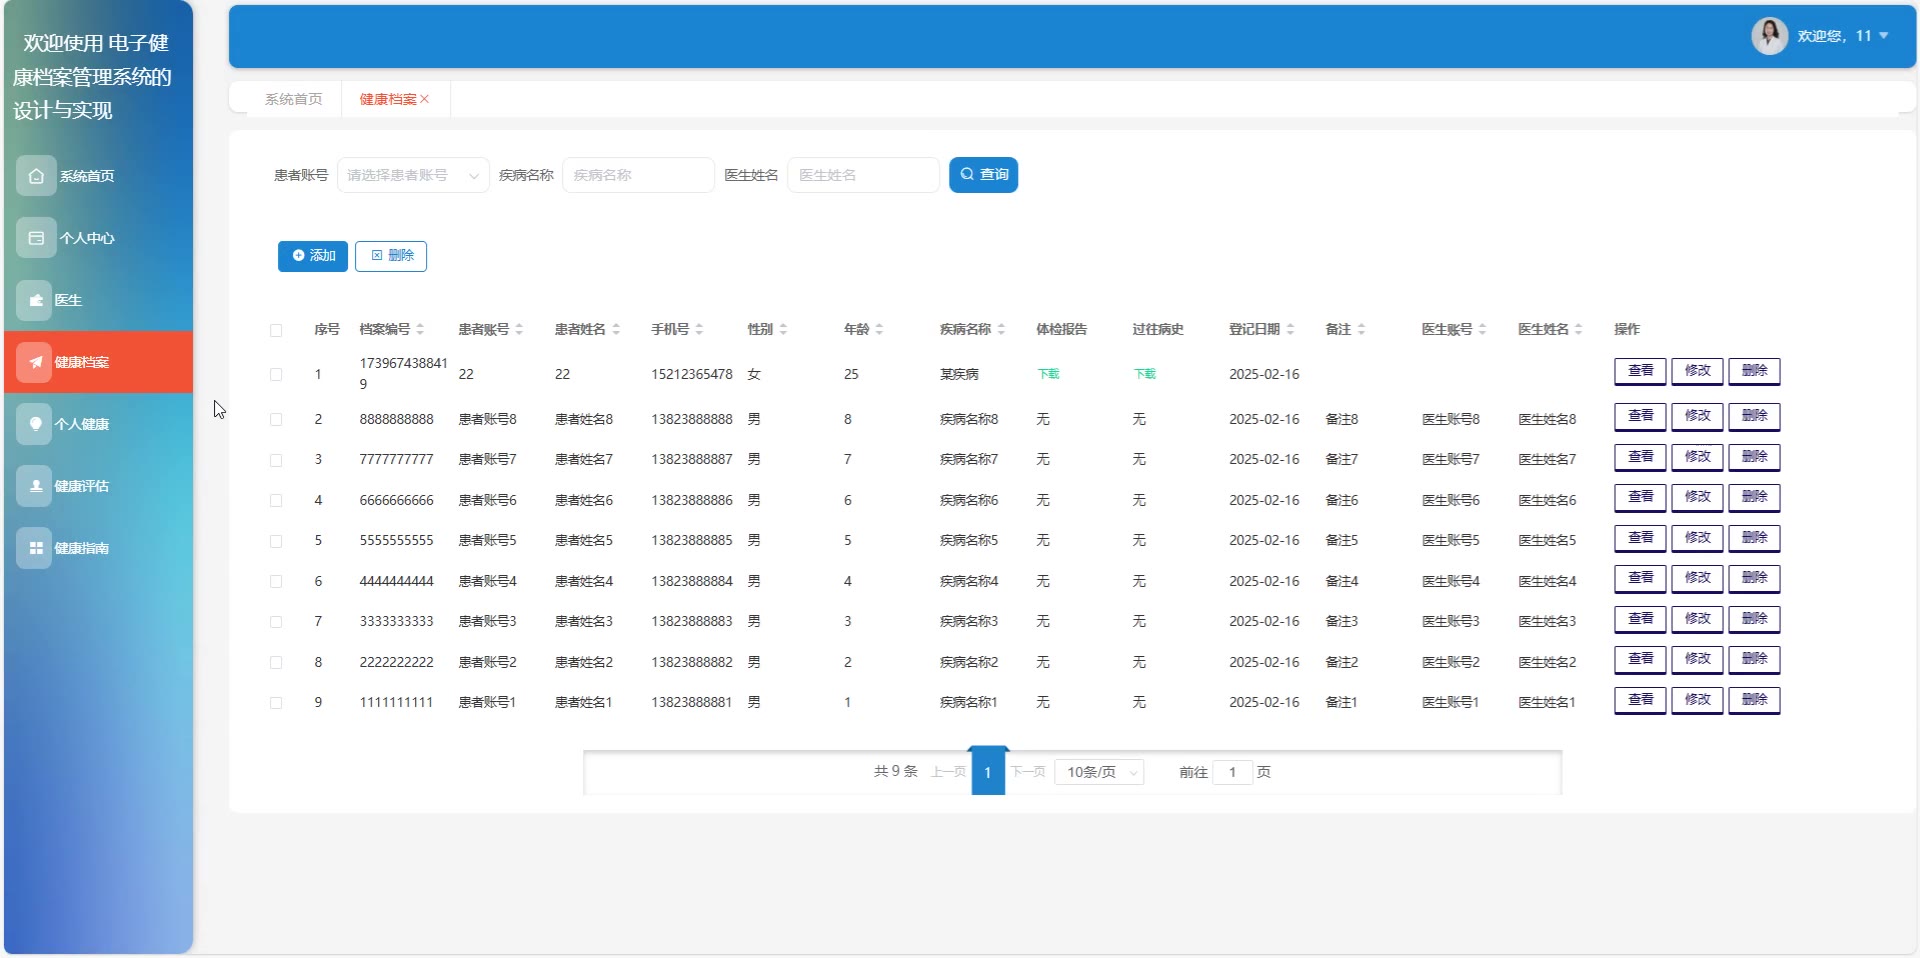Sort by 档案编号 column sort arrows
This screenshot has width=1920, height=958.
(x=421, y=329)
